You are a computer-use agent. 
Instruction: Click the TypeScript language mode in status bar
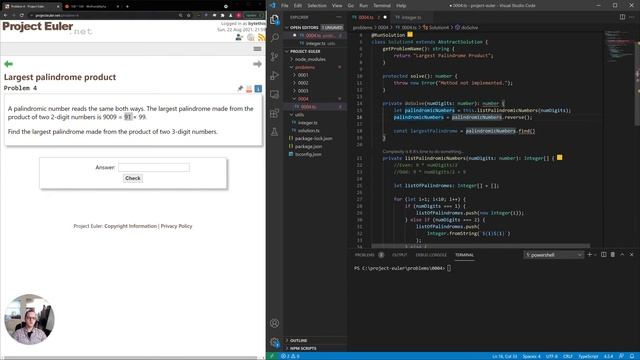[588, 356]
